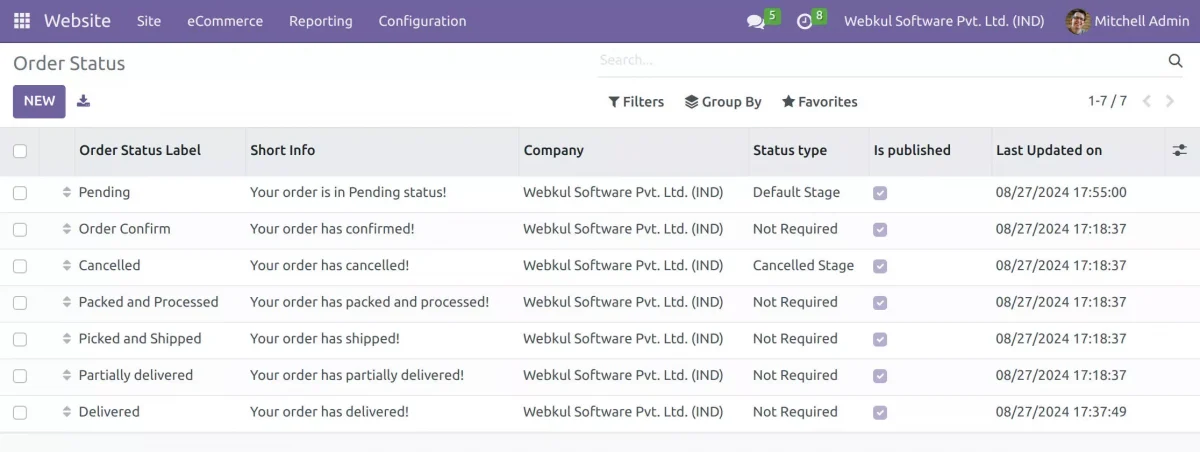The width and height of the screenshot is (1200, 452).
Task: Click the 1-7 / 7 pager counter
Action: point(1107,101)
